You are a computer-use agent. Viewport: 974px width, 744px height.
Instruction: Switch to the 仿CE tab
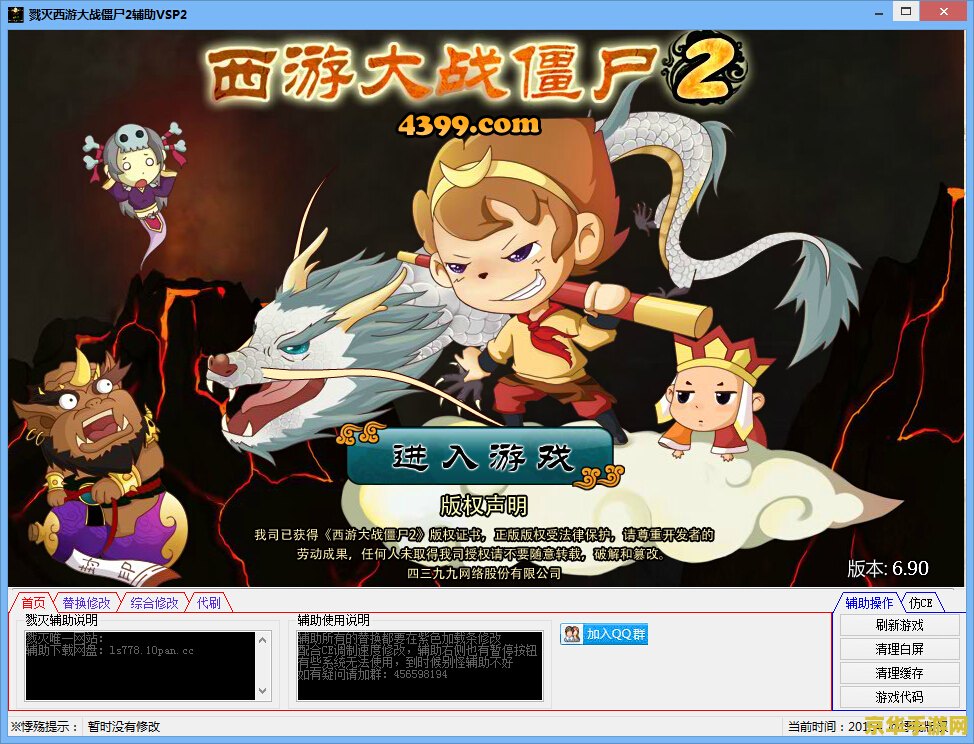click(x=921, y=602)
